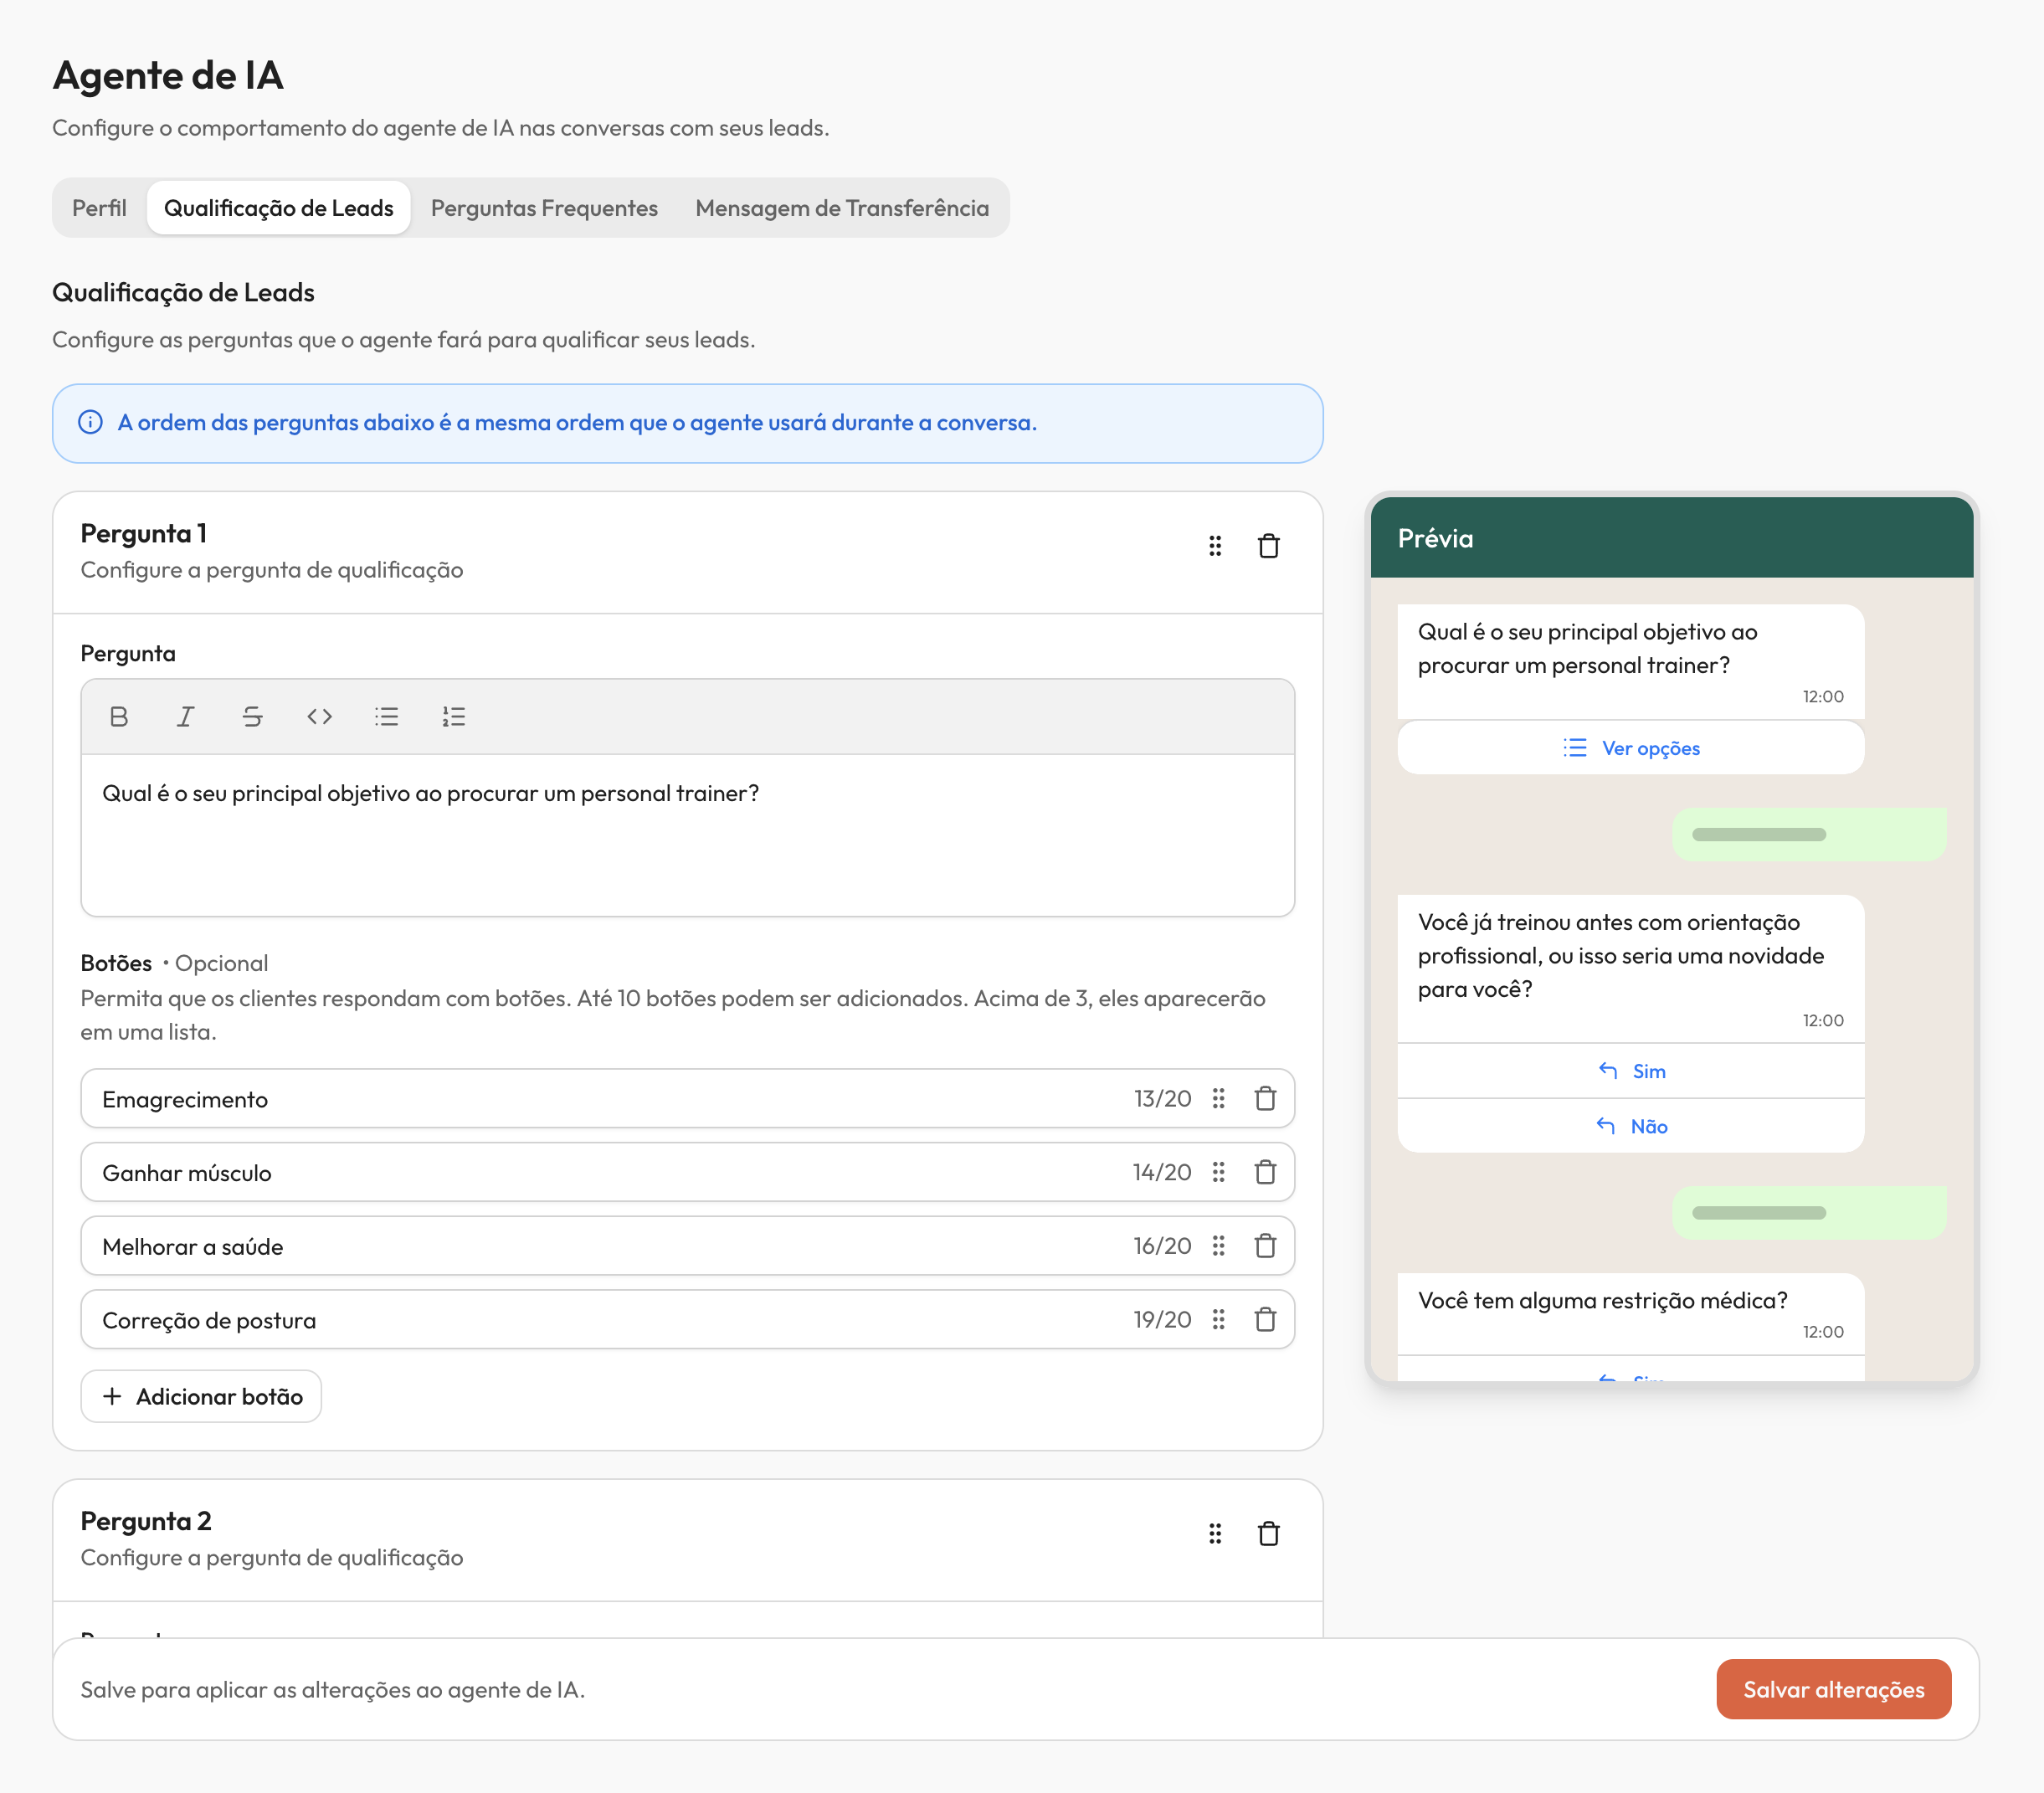Grab the drag handle of Pergunta 2

pyautogui.click(x=1215, y=1533)
